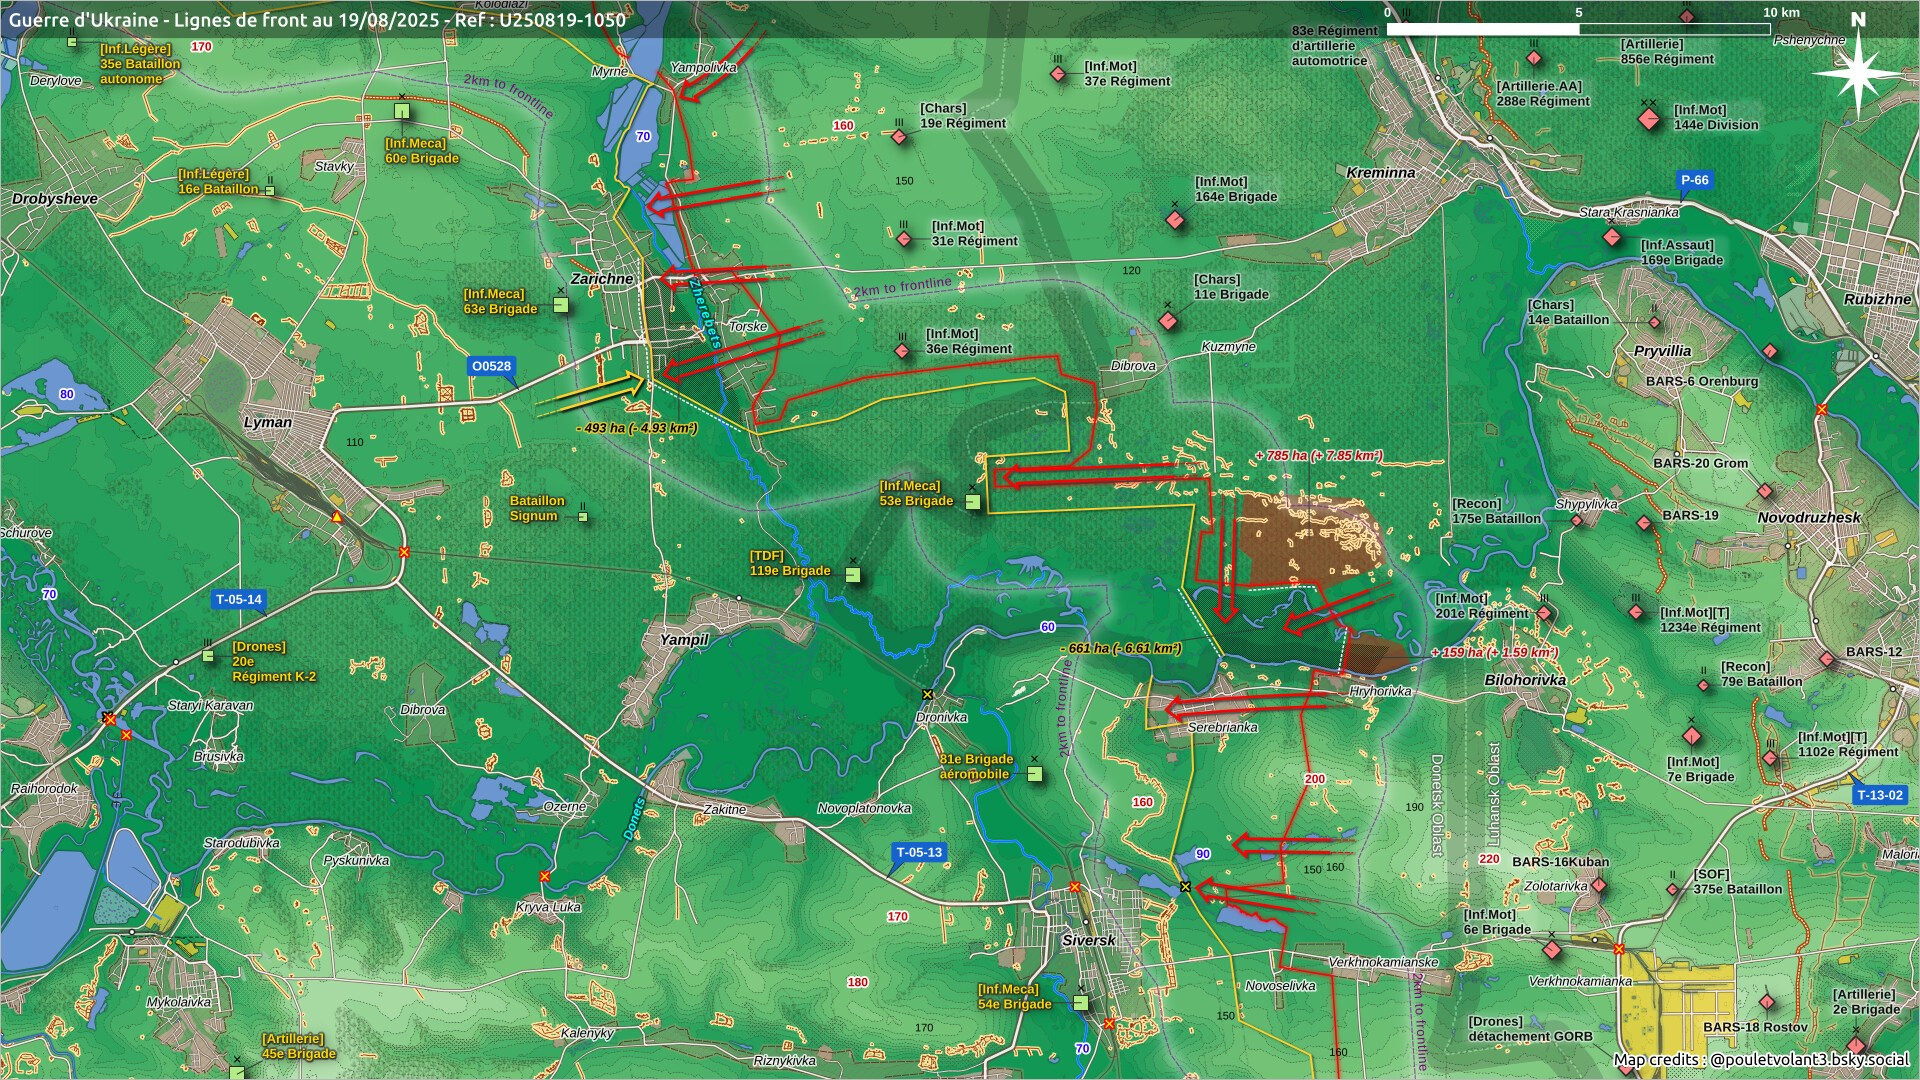Click the '+ 159 ha (+ 1.59 km²)' annotation

tap(1494, 653)
